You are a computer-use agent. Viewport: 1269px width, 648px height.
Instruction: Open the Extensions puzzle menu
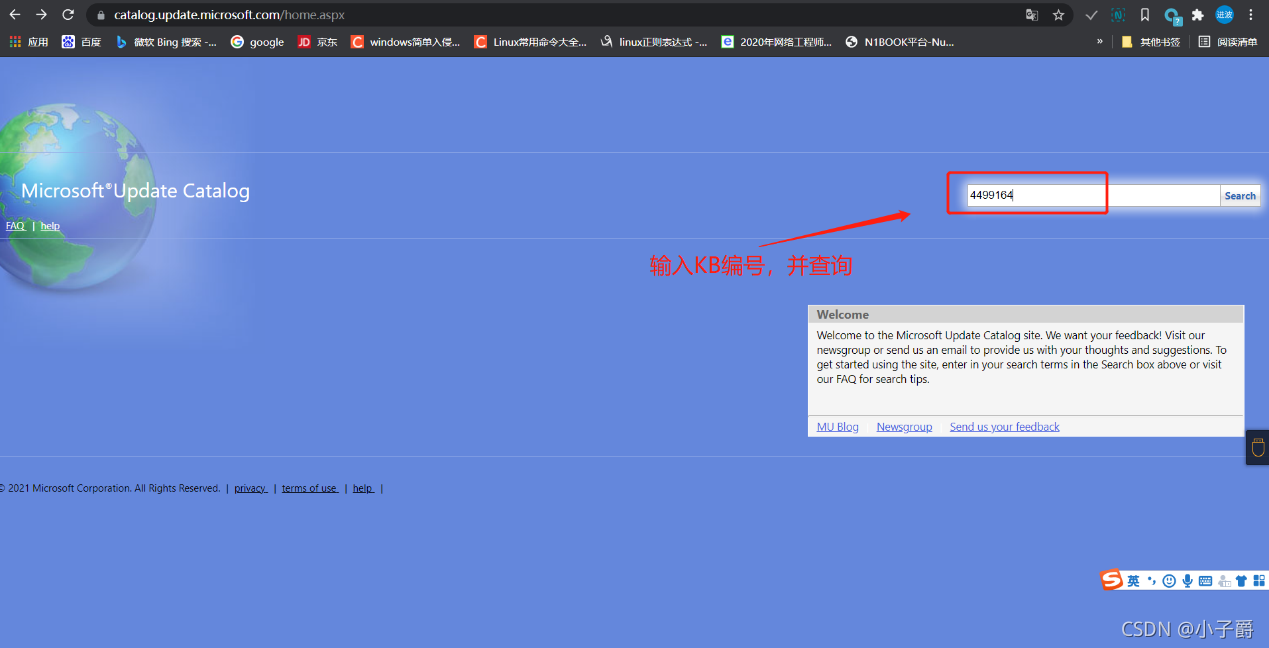1197,15
